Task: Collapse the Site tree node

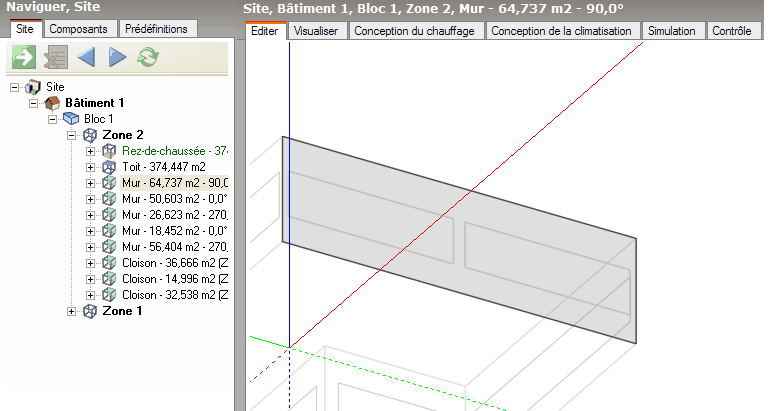Action: (15, 87)
